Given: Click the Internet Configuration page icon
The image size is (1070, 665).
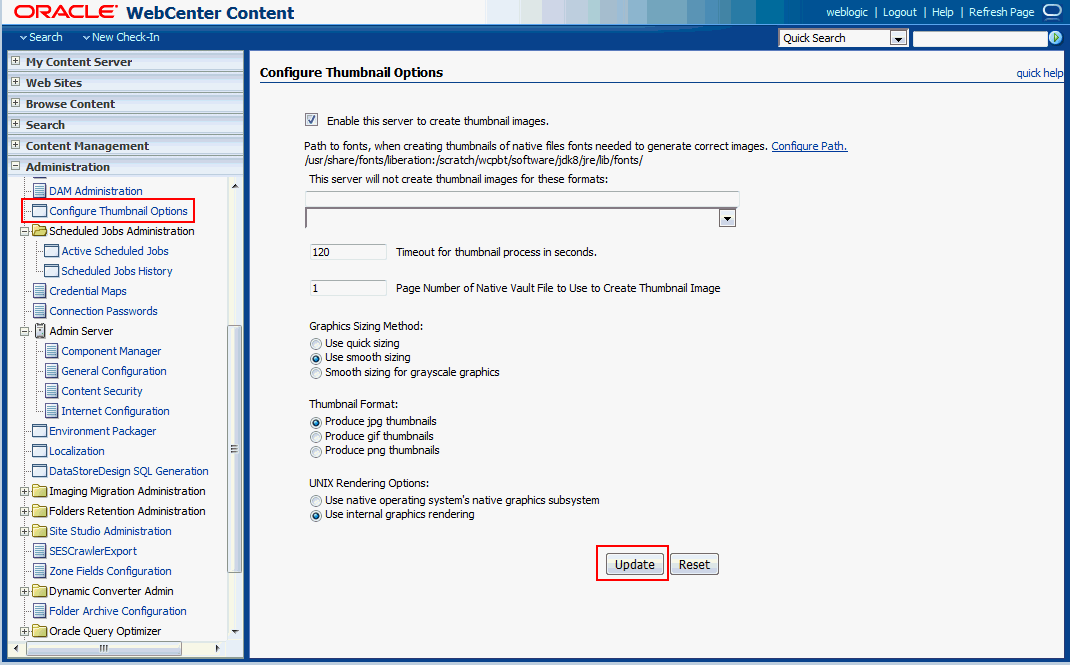Looking at the screenshot, I should point(52,411).
